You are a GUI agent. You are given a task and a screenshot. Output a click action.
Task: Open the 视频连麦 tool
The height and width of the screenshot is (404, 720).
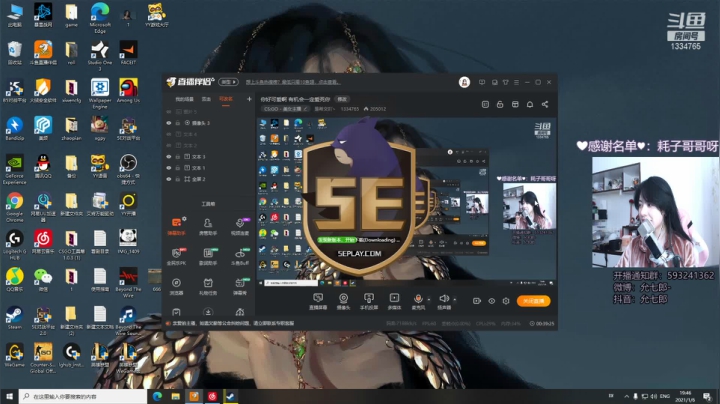point(239,226)
